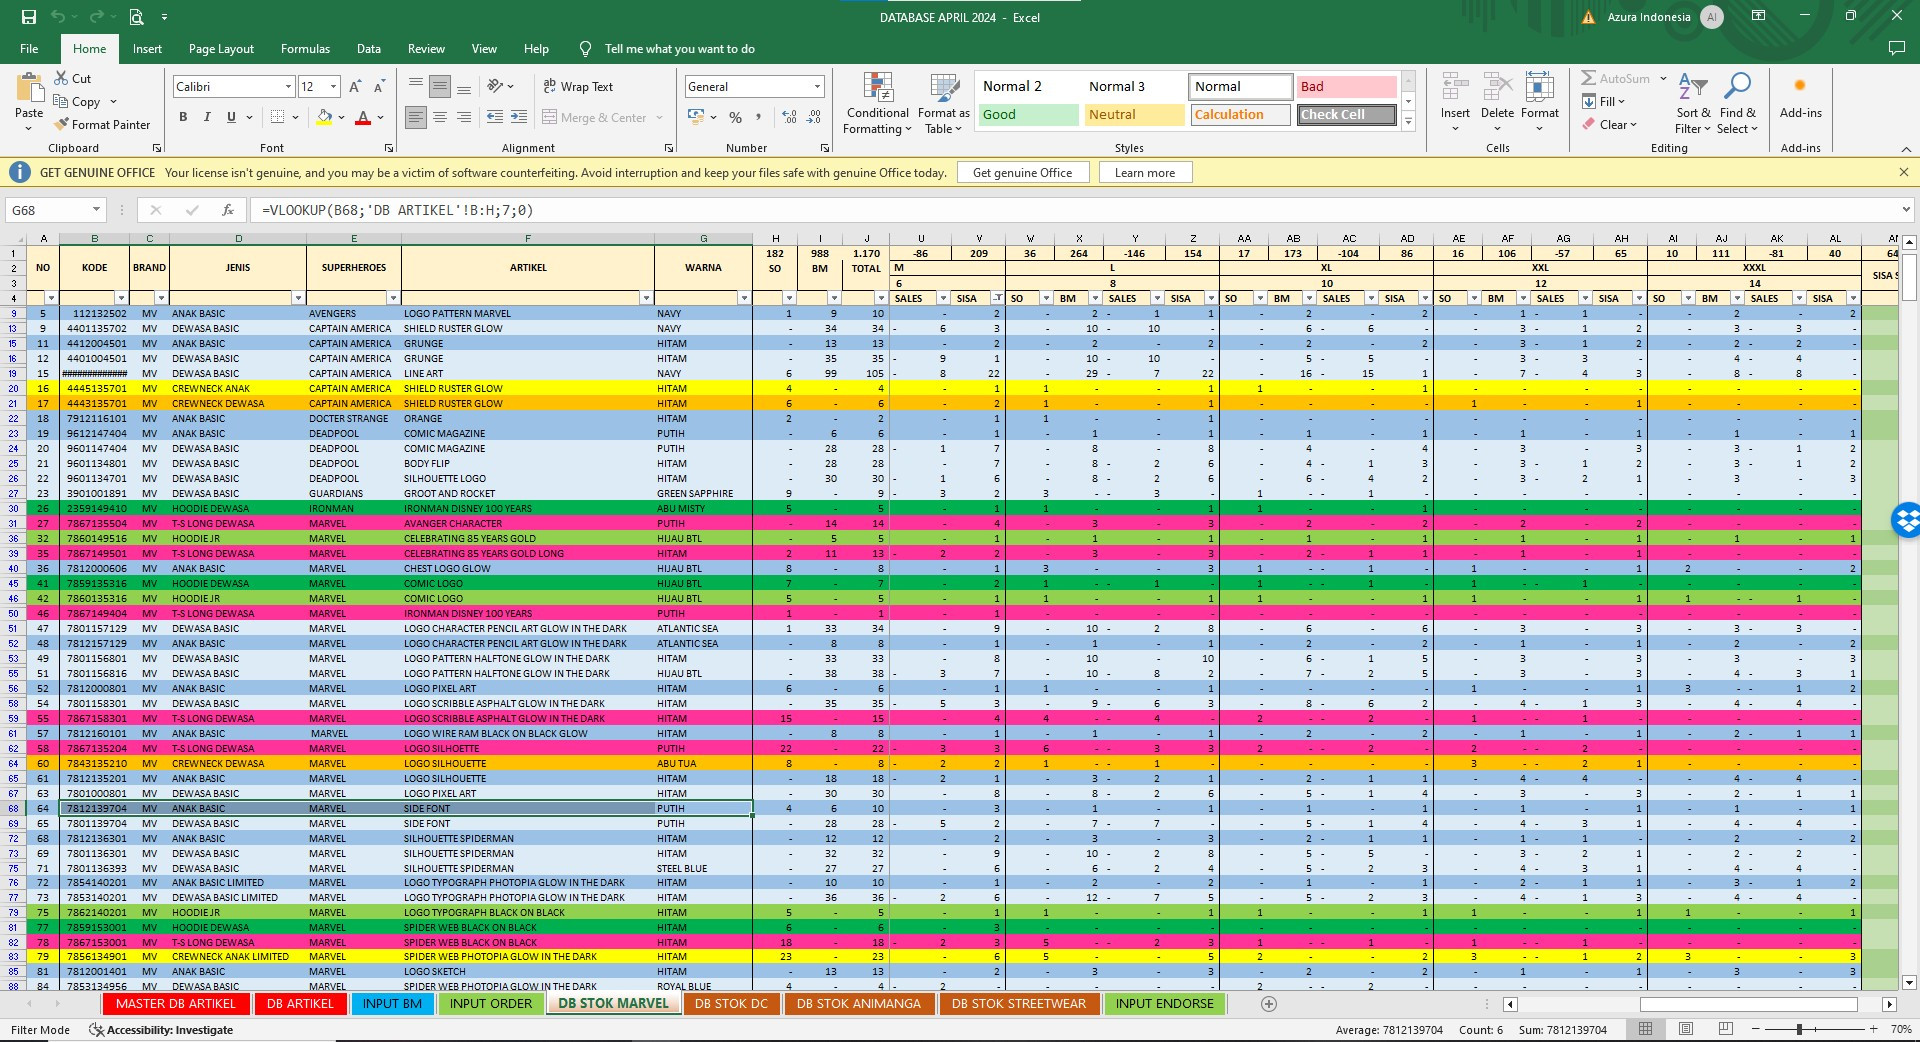
Task: Open Orientation text angle icon
Action: click(495, 87)
